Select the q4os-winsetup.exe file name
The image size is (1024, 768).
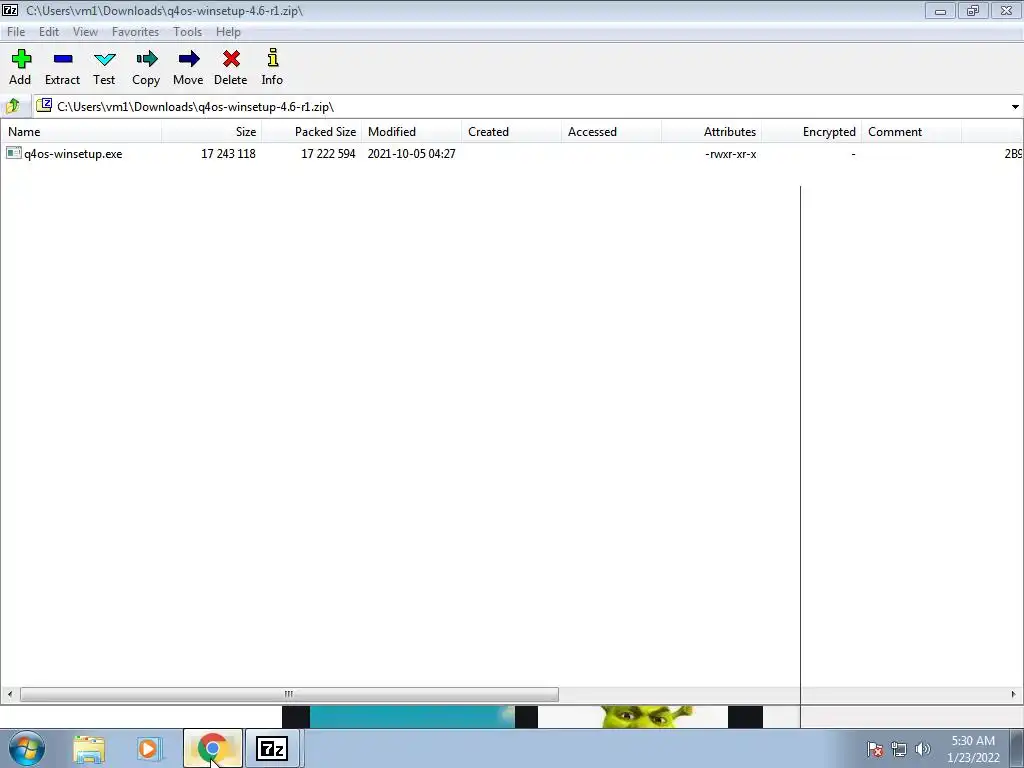click(x=73, y=153)
